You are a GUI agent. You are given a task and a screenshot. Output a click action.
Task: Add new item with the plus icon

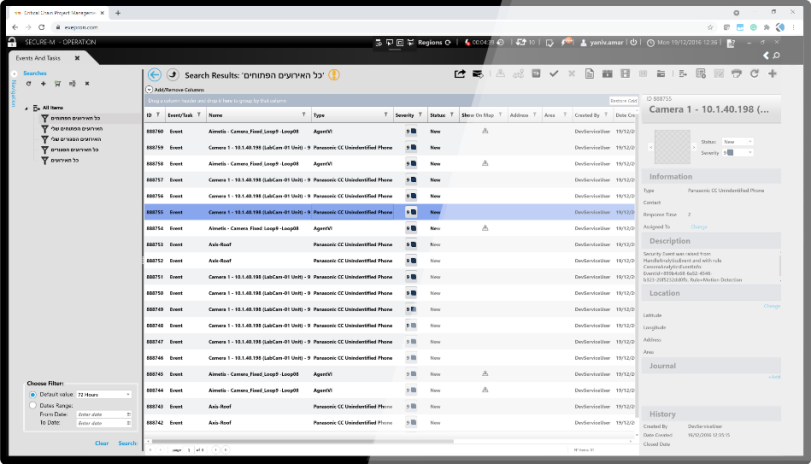[772, 74]
